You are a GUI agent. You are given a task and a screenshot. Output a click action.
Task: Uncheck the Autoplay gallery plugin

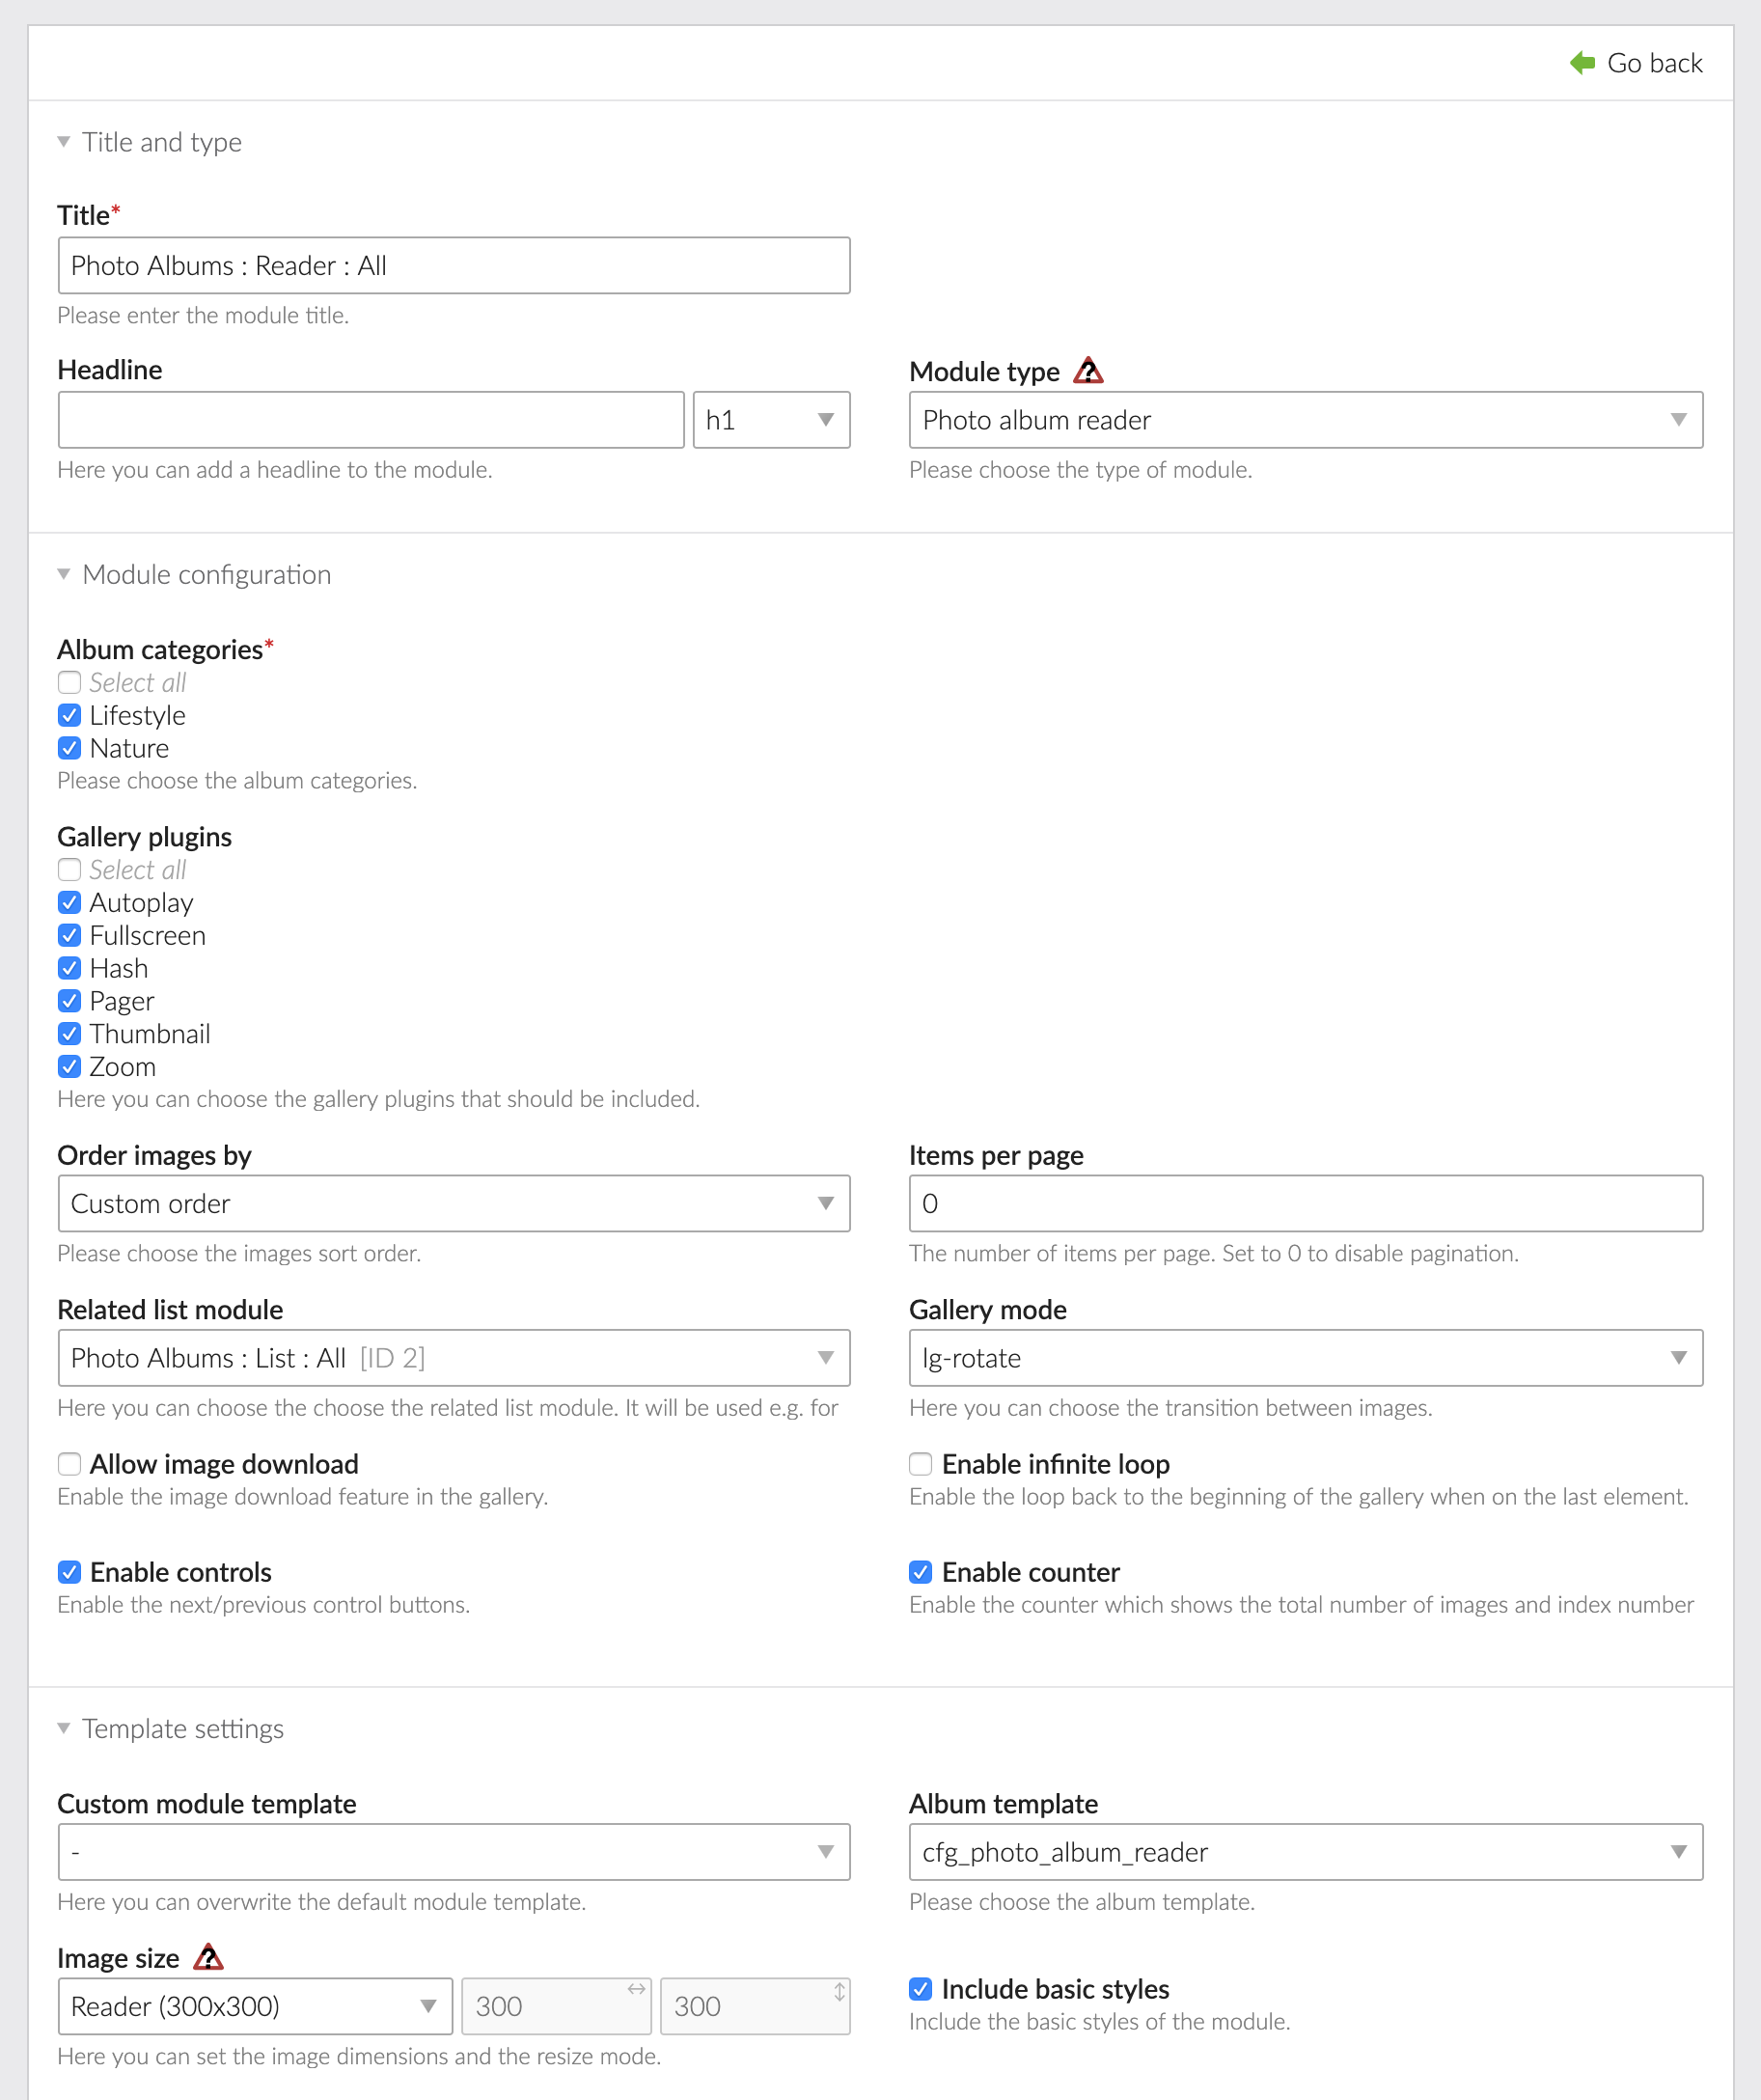click(x=69, y=902)
